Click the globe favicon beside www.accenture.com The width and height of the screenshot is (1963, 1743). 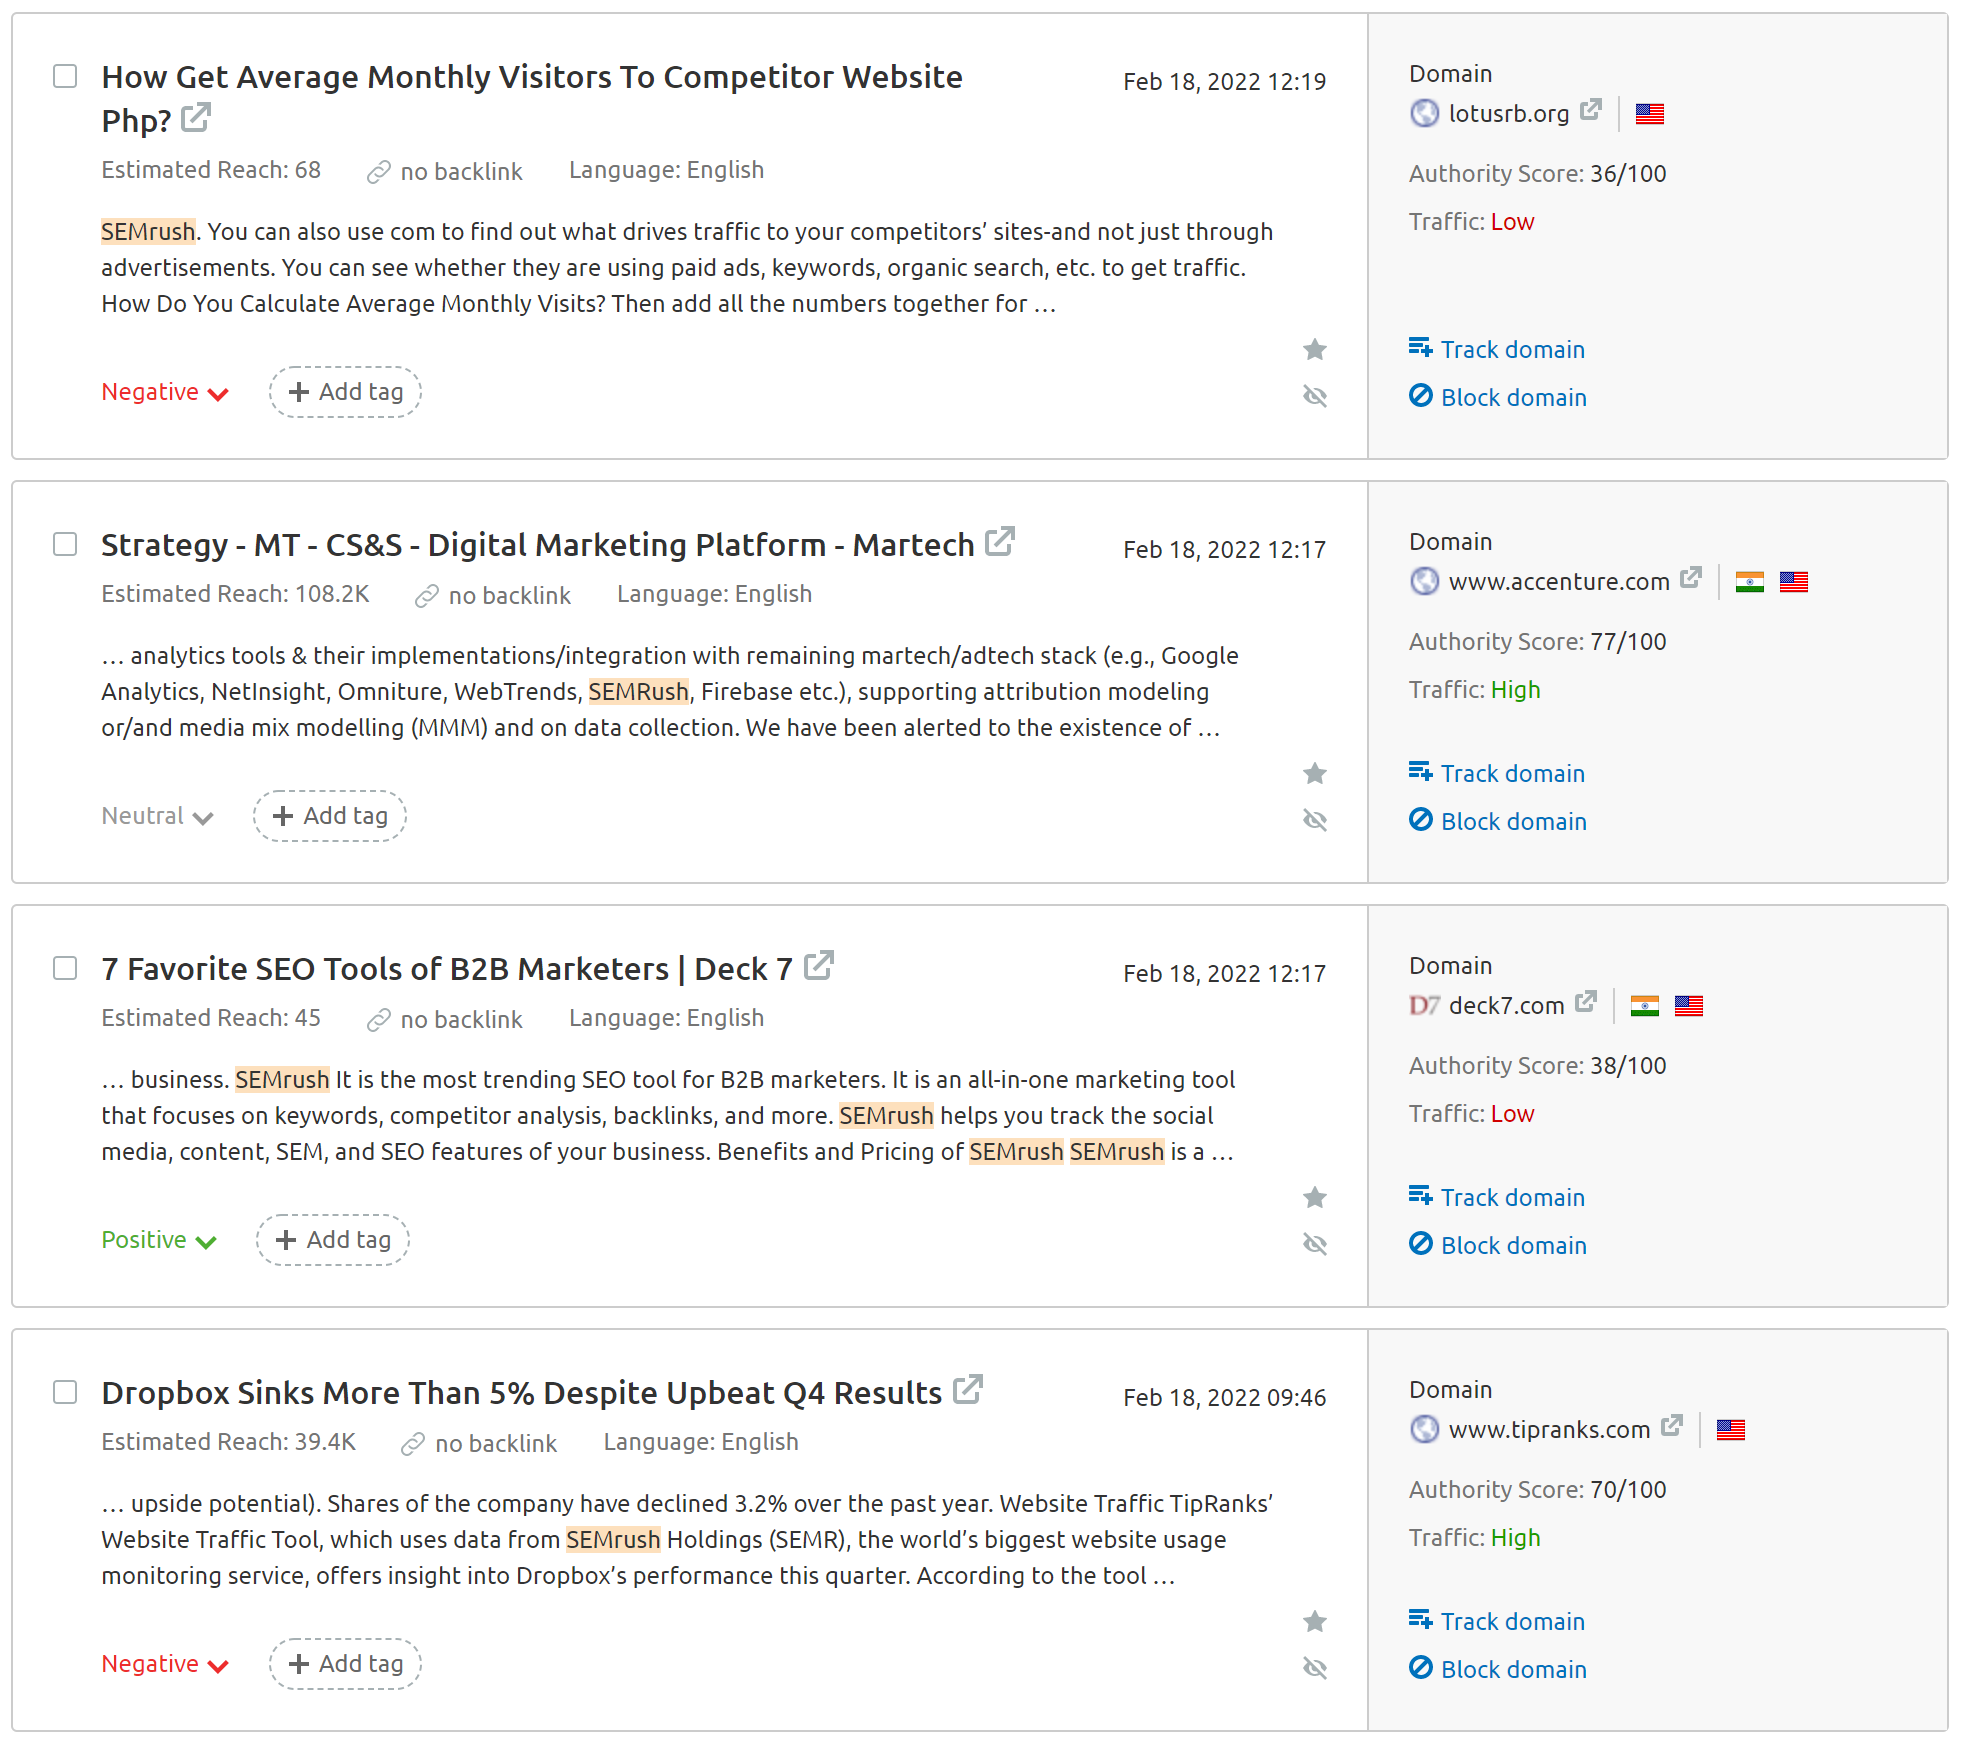click(x=1424, y=581)
